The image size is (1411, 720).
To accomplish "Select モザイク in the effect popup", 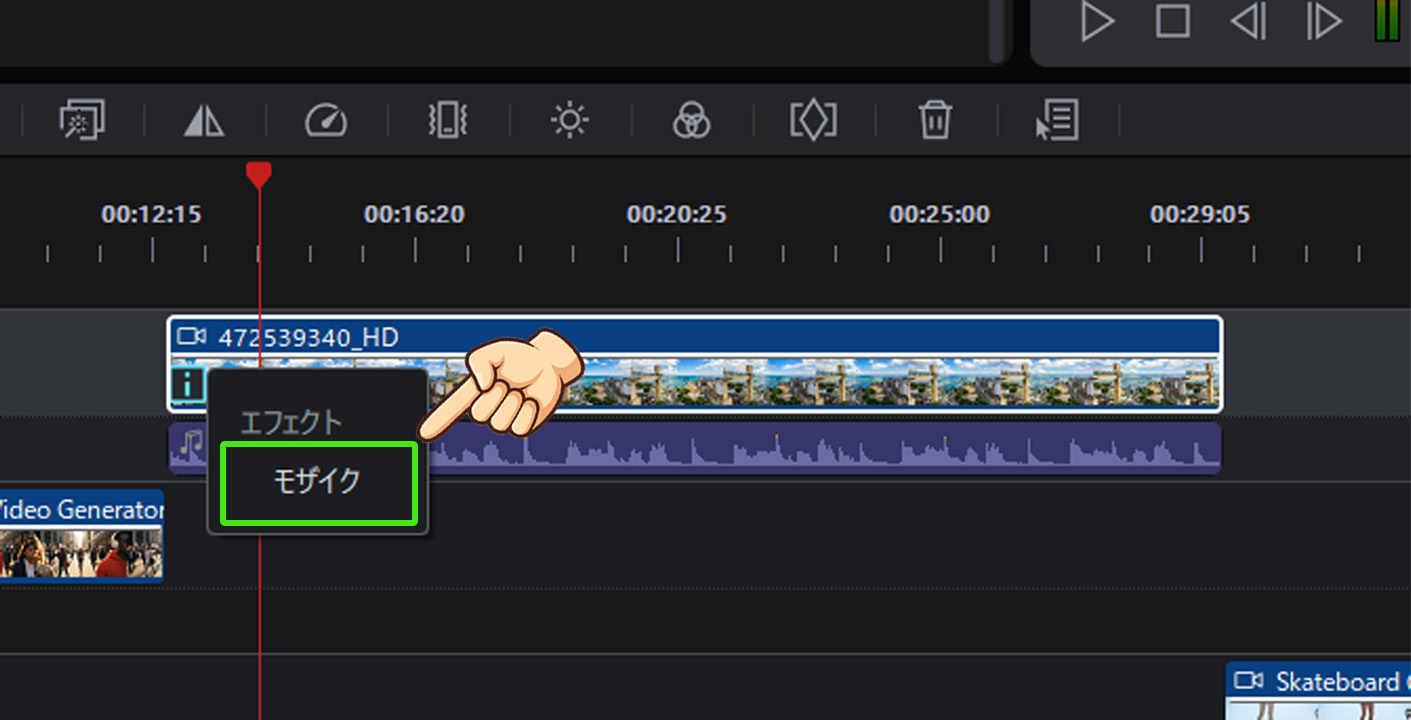I will [x=317, y=482].
